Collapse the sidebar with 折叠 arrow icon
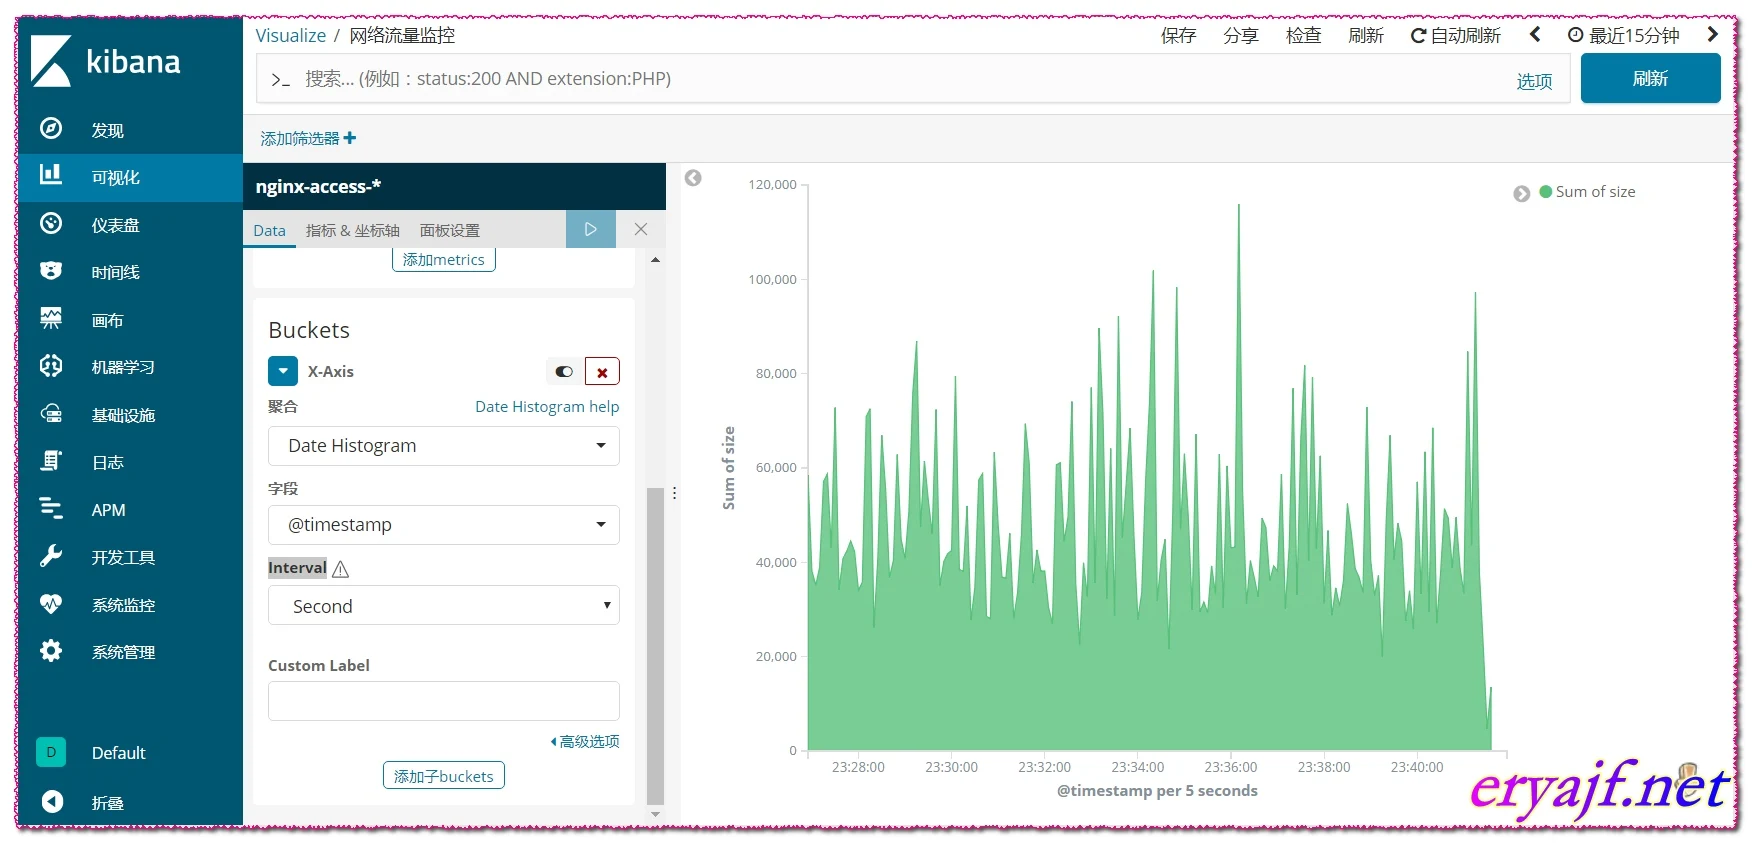The image size is (1752, 843). (52, 802)
